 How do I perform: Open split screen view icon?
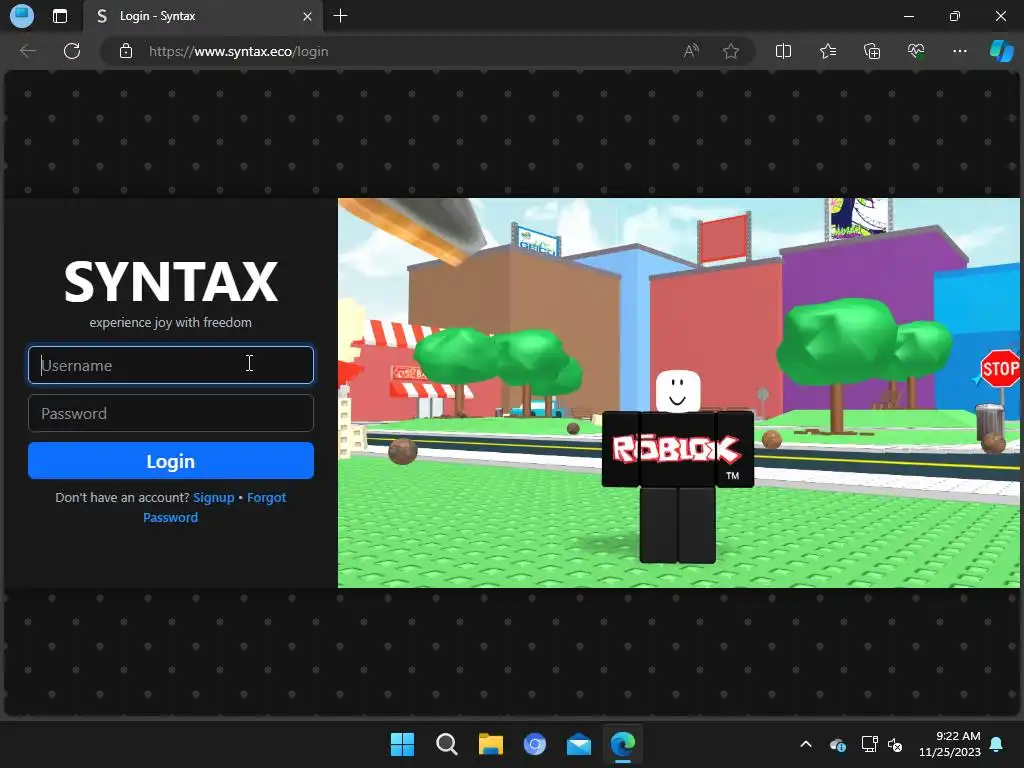783,51
